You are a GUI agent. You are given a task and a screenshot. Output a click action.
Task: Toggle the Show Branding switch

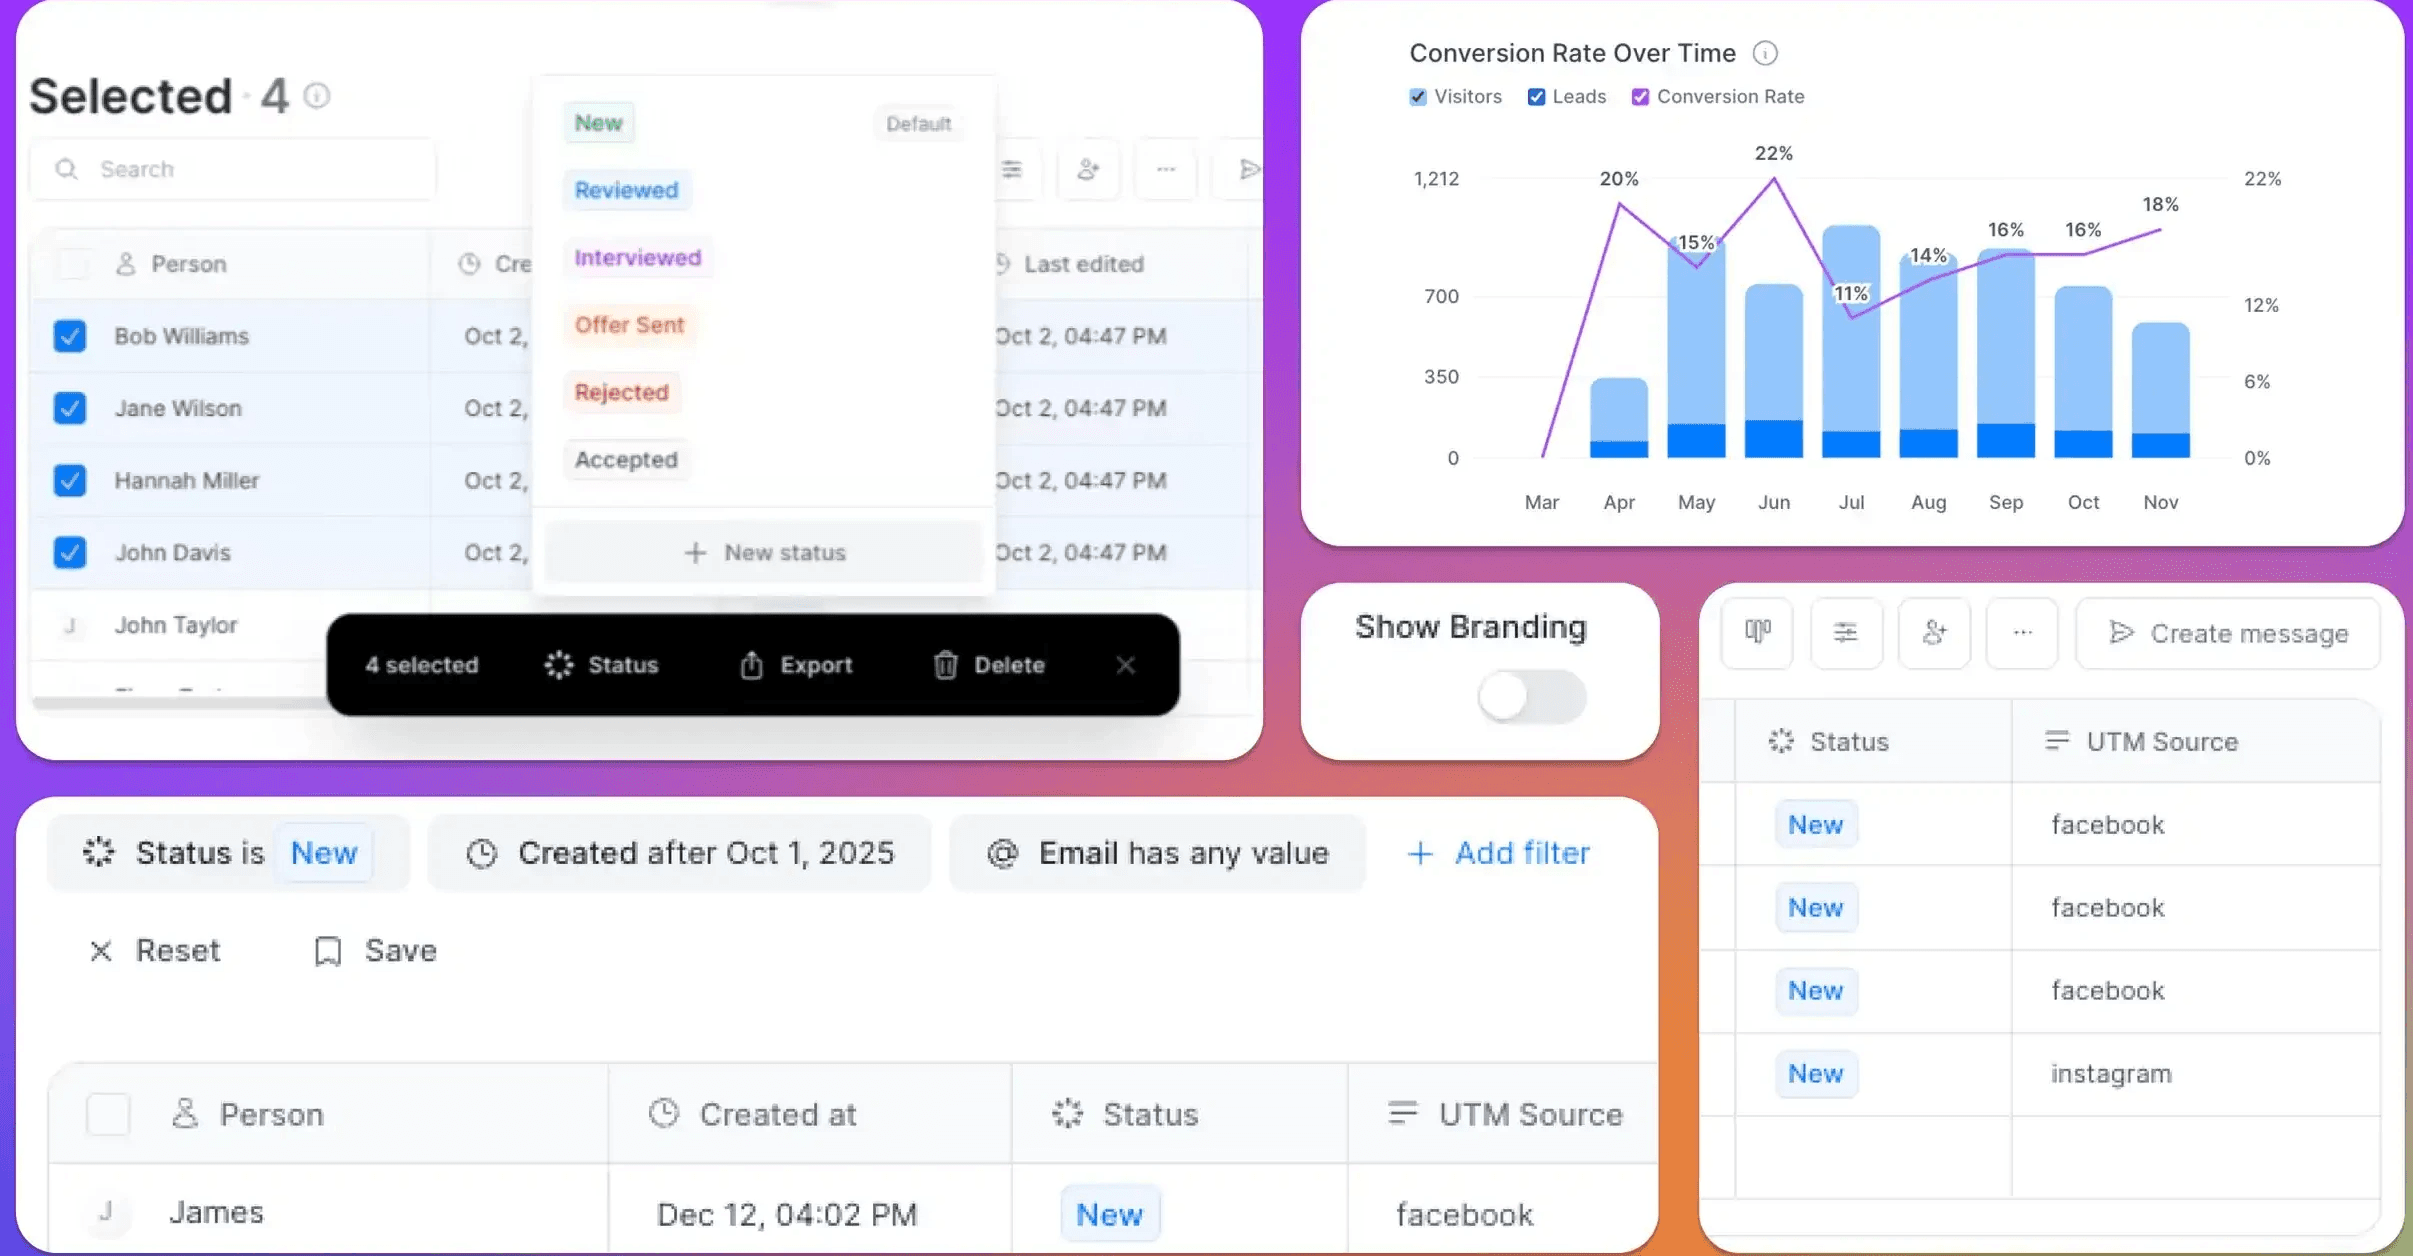(1531, 697)
